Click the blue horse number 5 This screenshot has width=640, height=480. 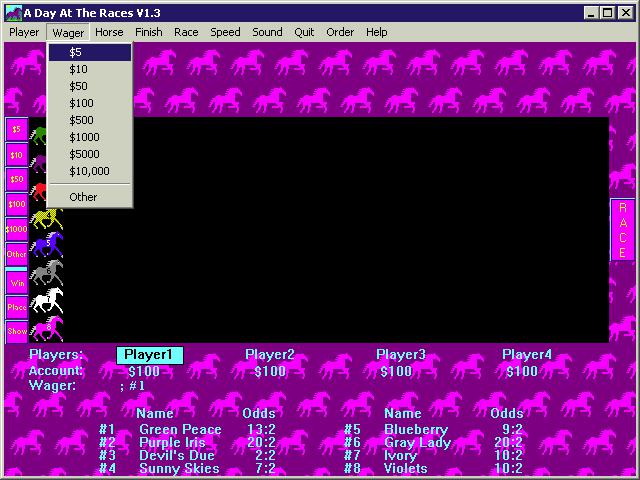46,244
